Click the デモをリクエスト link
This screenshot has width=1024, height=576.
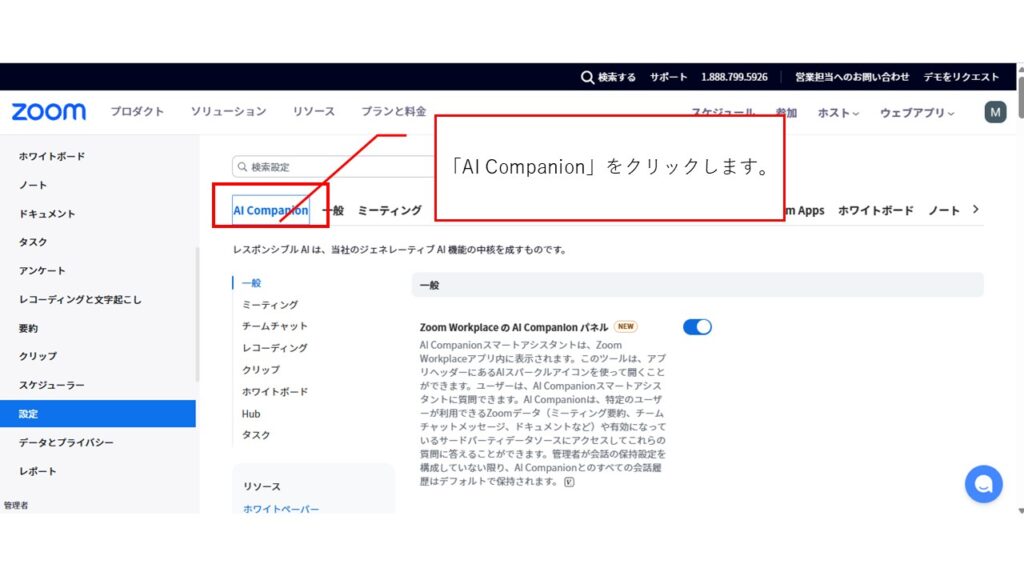click(960, 77)
